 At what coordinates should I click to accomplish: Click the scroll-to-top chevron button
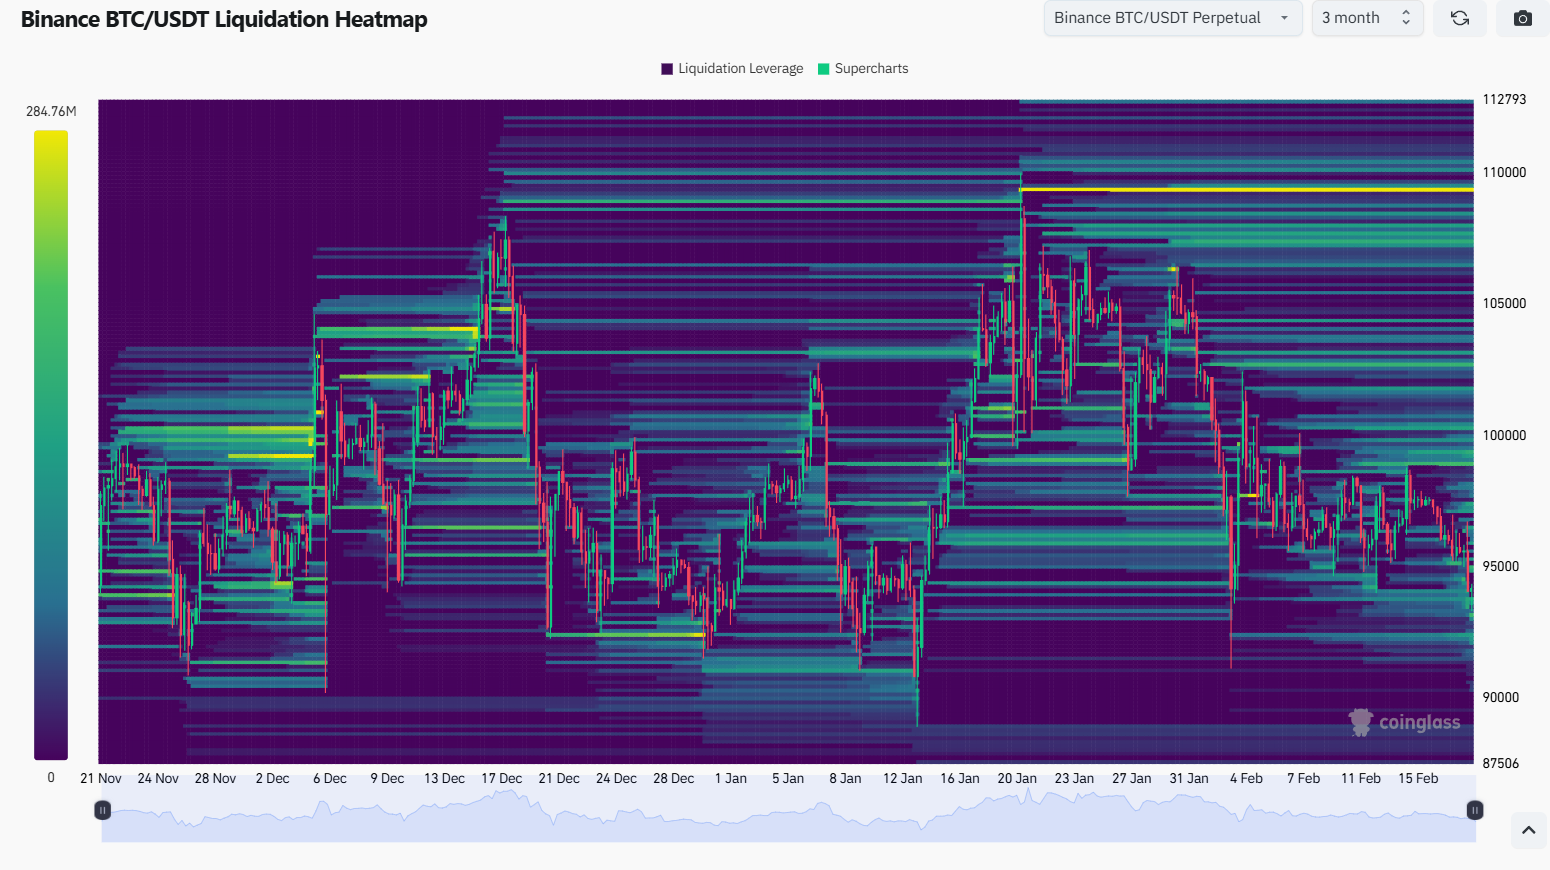[x=1529, y=830]
